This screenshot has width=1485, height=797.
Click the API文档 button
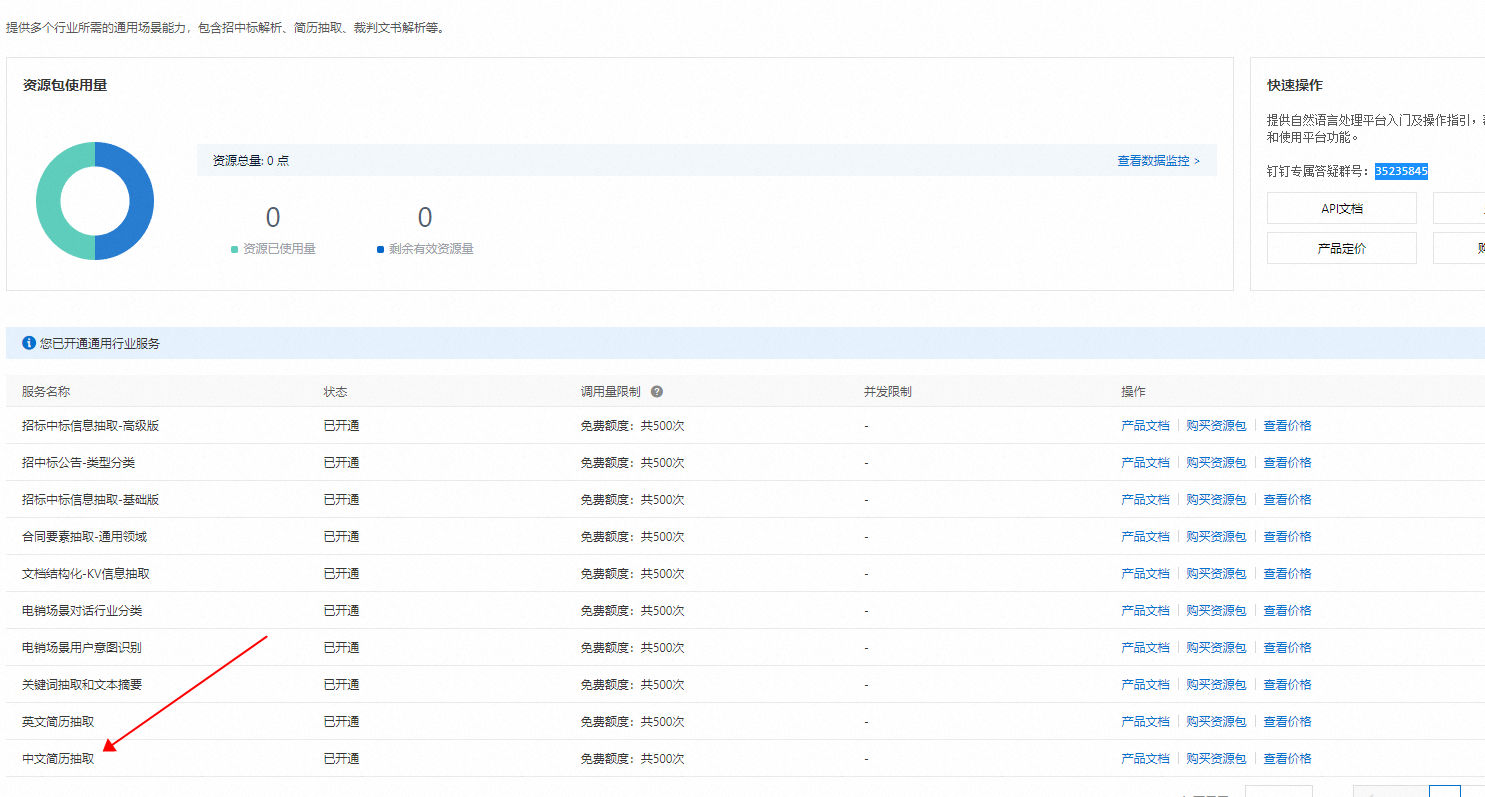(x=1341, y=209)
